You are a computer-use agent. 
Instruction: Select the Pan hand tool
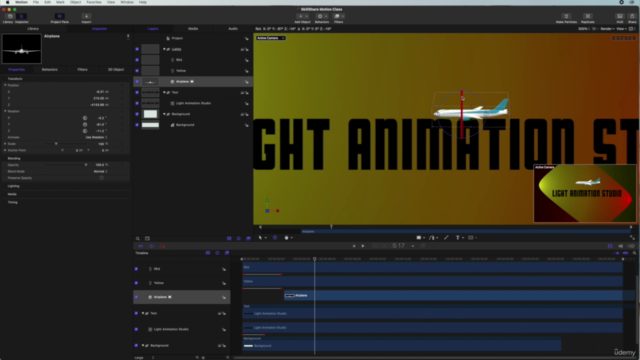pyautogui.click(x=287, y=238)
